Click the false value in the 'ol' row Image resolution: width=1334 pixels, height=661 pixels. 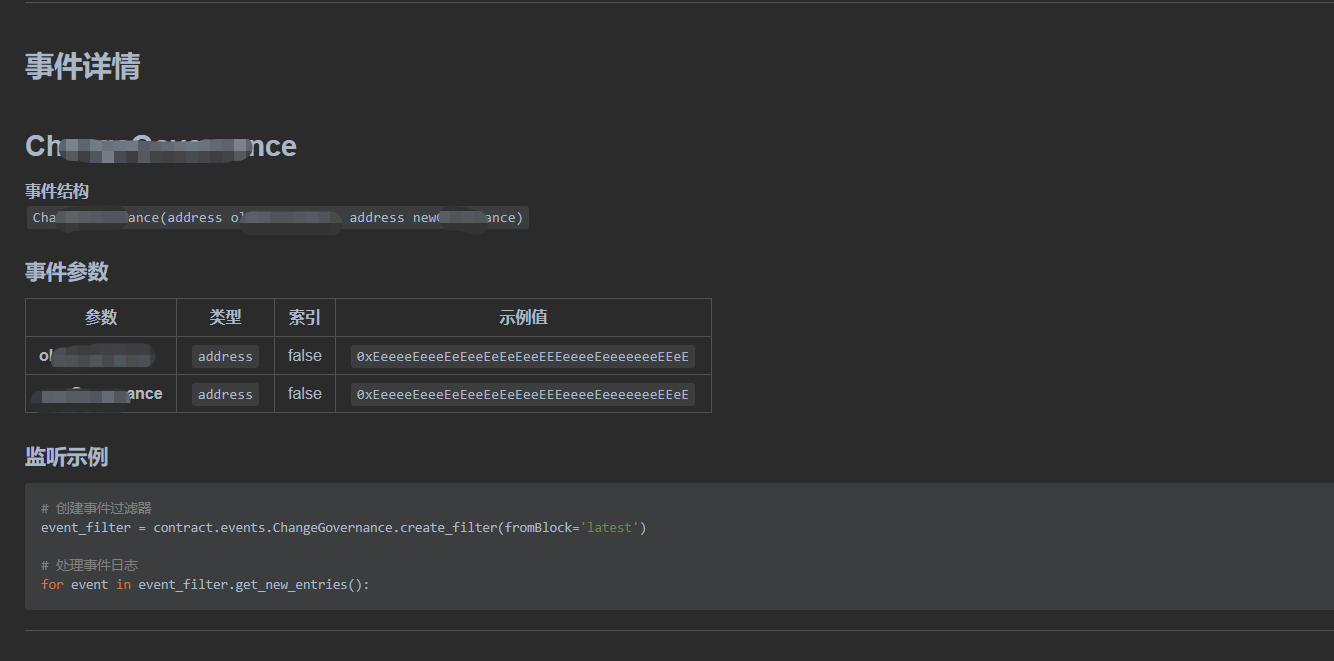(305, 356)
